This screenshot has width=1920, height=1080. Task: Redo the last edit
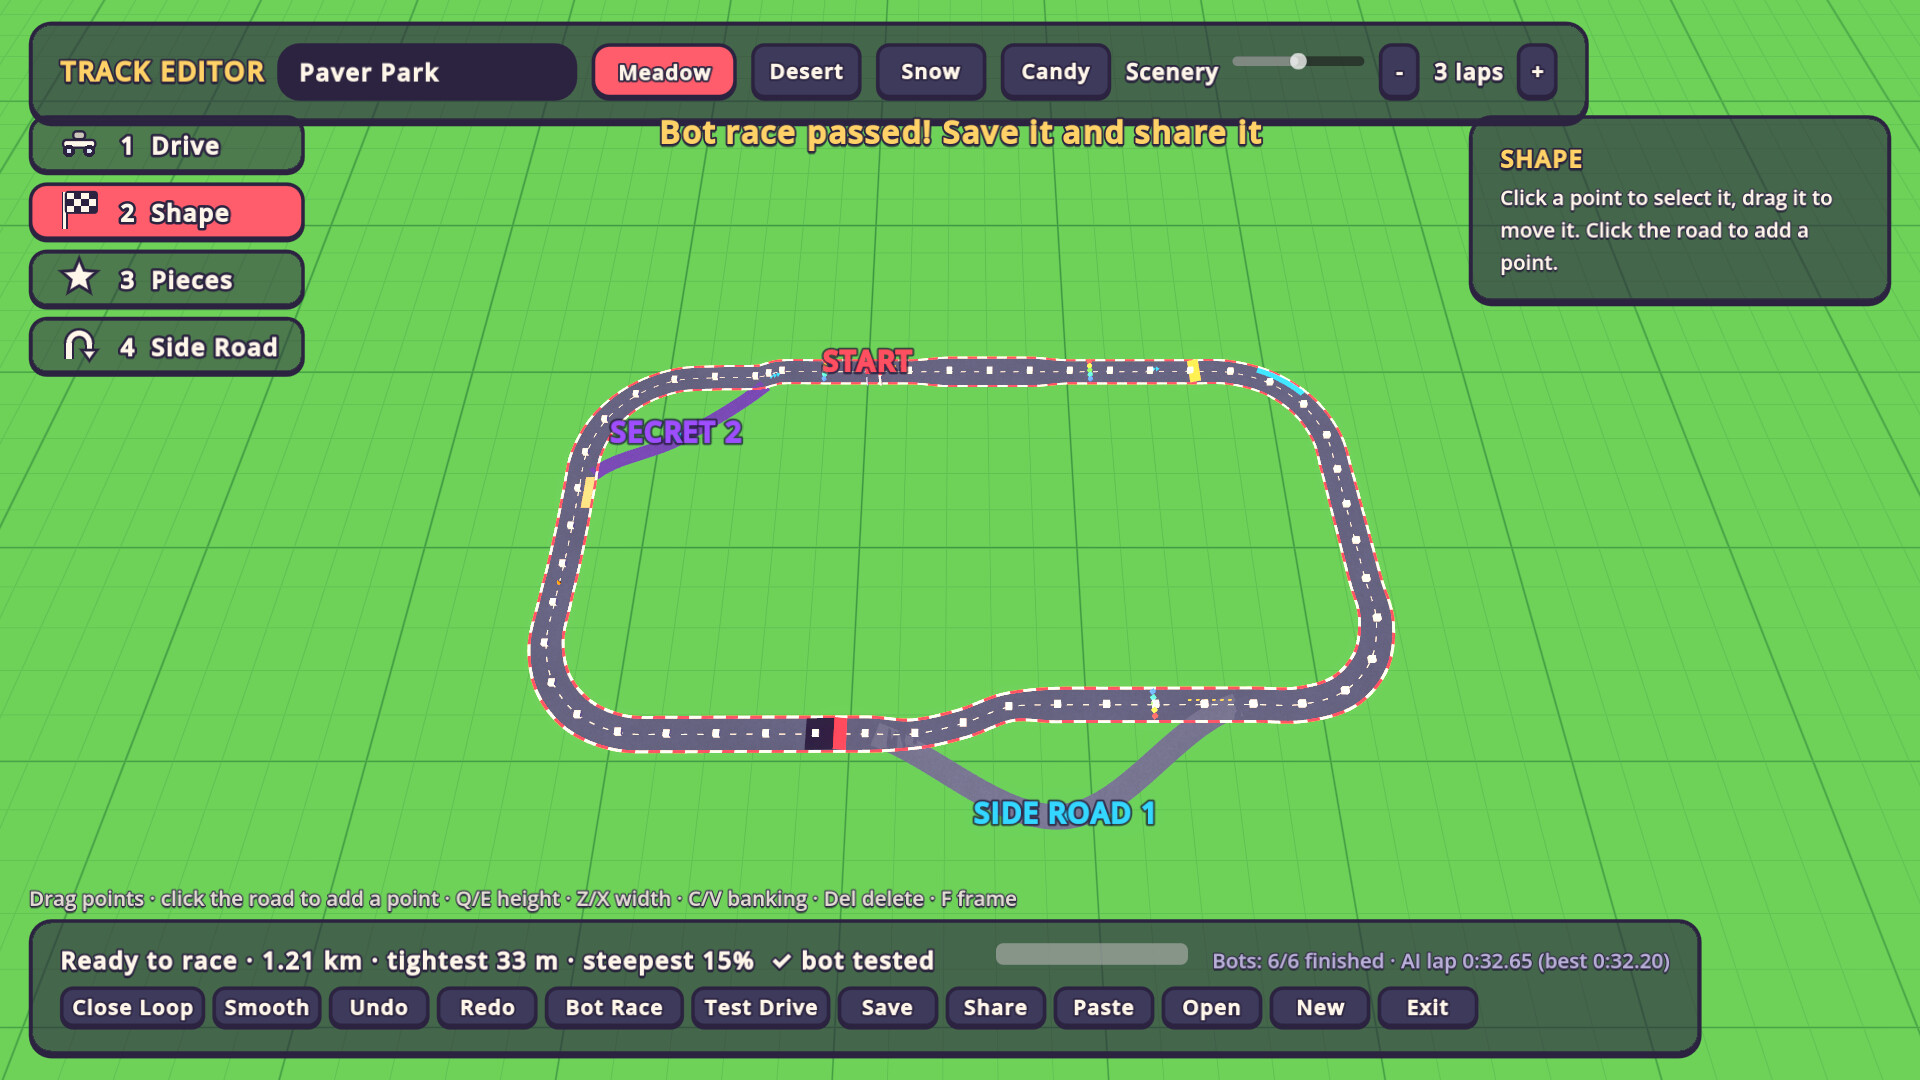(487, 1008)
